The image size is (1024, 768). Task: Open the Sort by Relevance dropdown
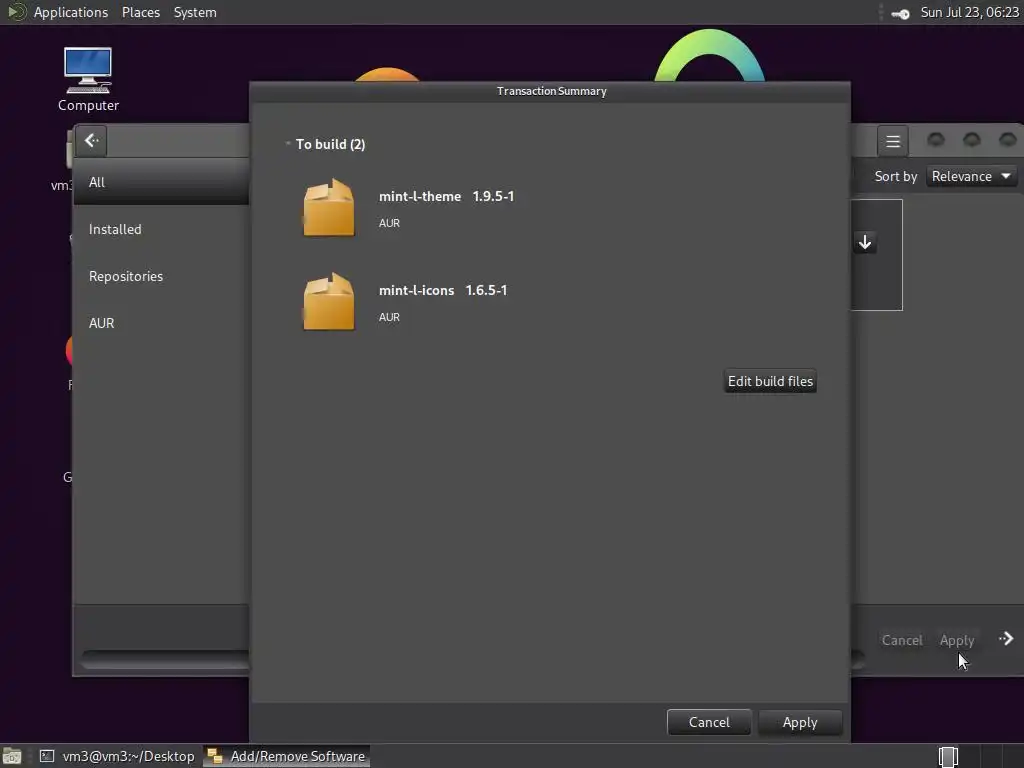[x=971, y=176]
